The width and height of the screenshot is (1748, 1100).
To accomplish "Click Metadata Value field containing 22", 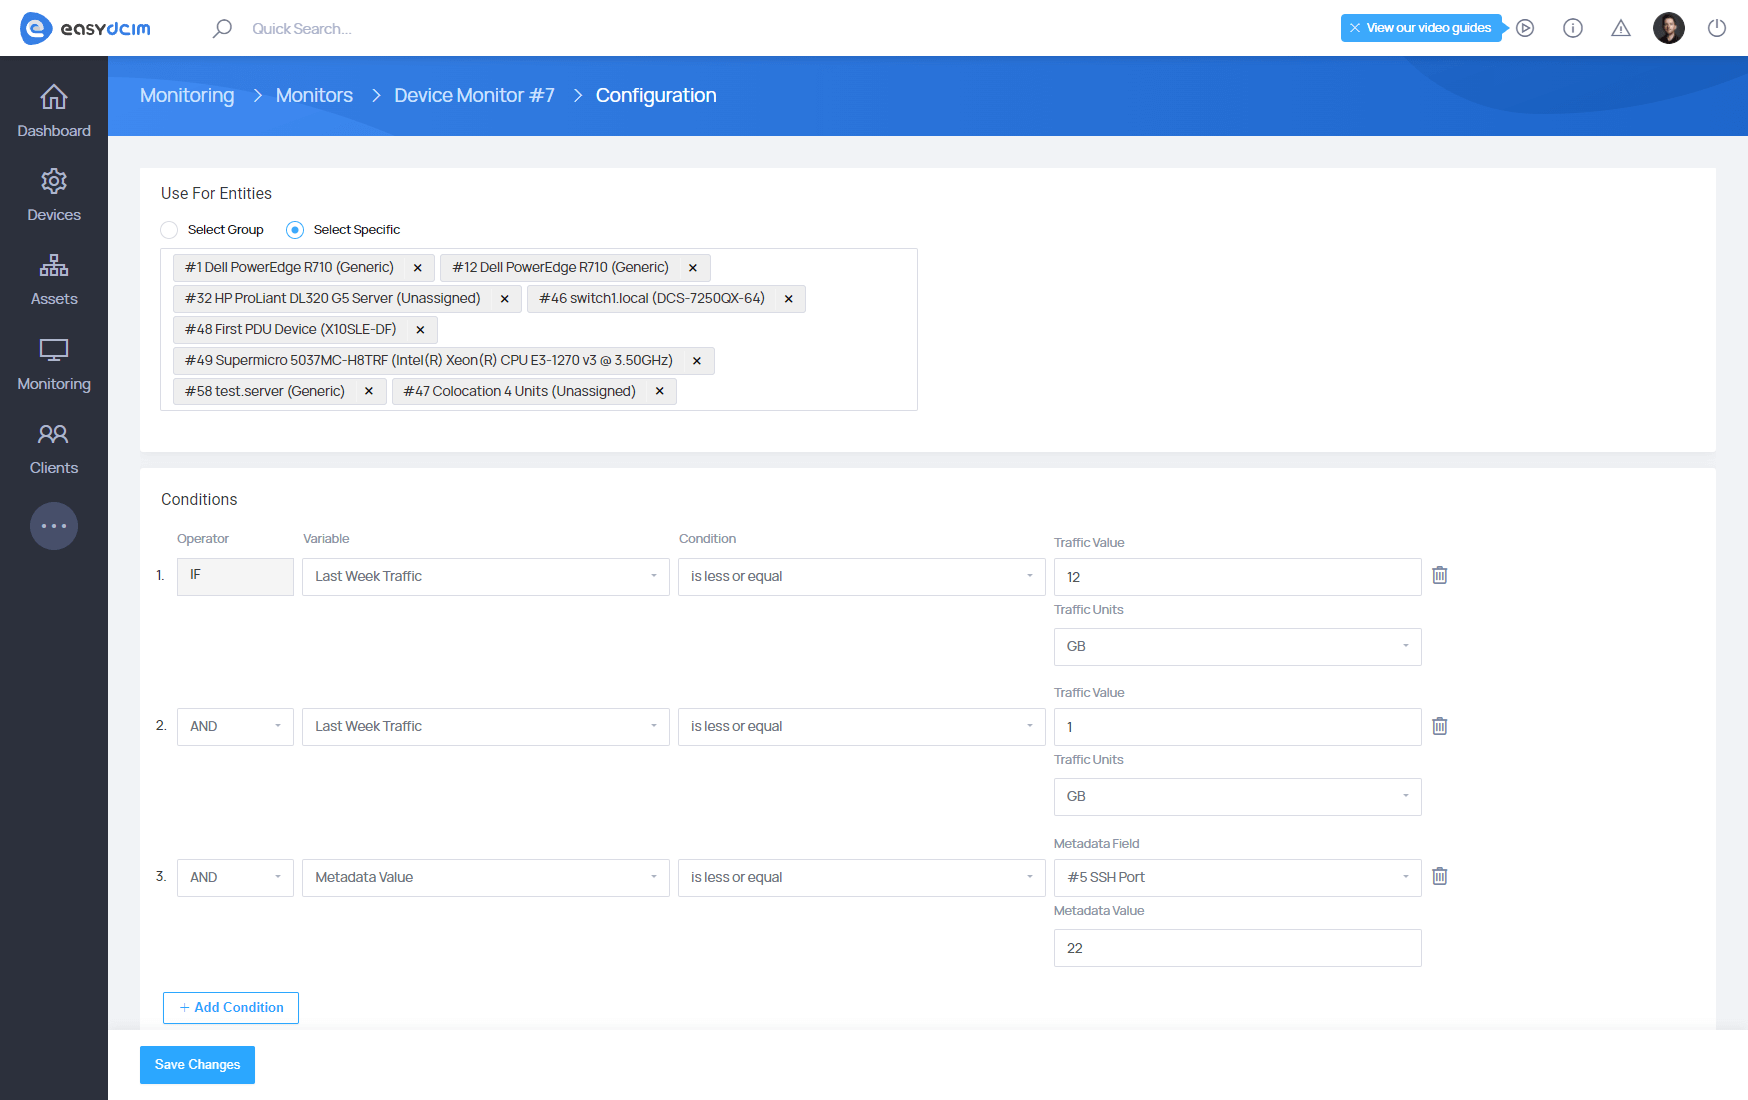I will 1238,948.
